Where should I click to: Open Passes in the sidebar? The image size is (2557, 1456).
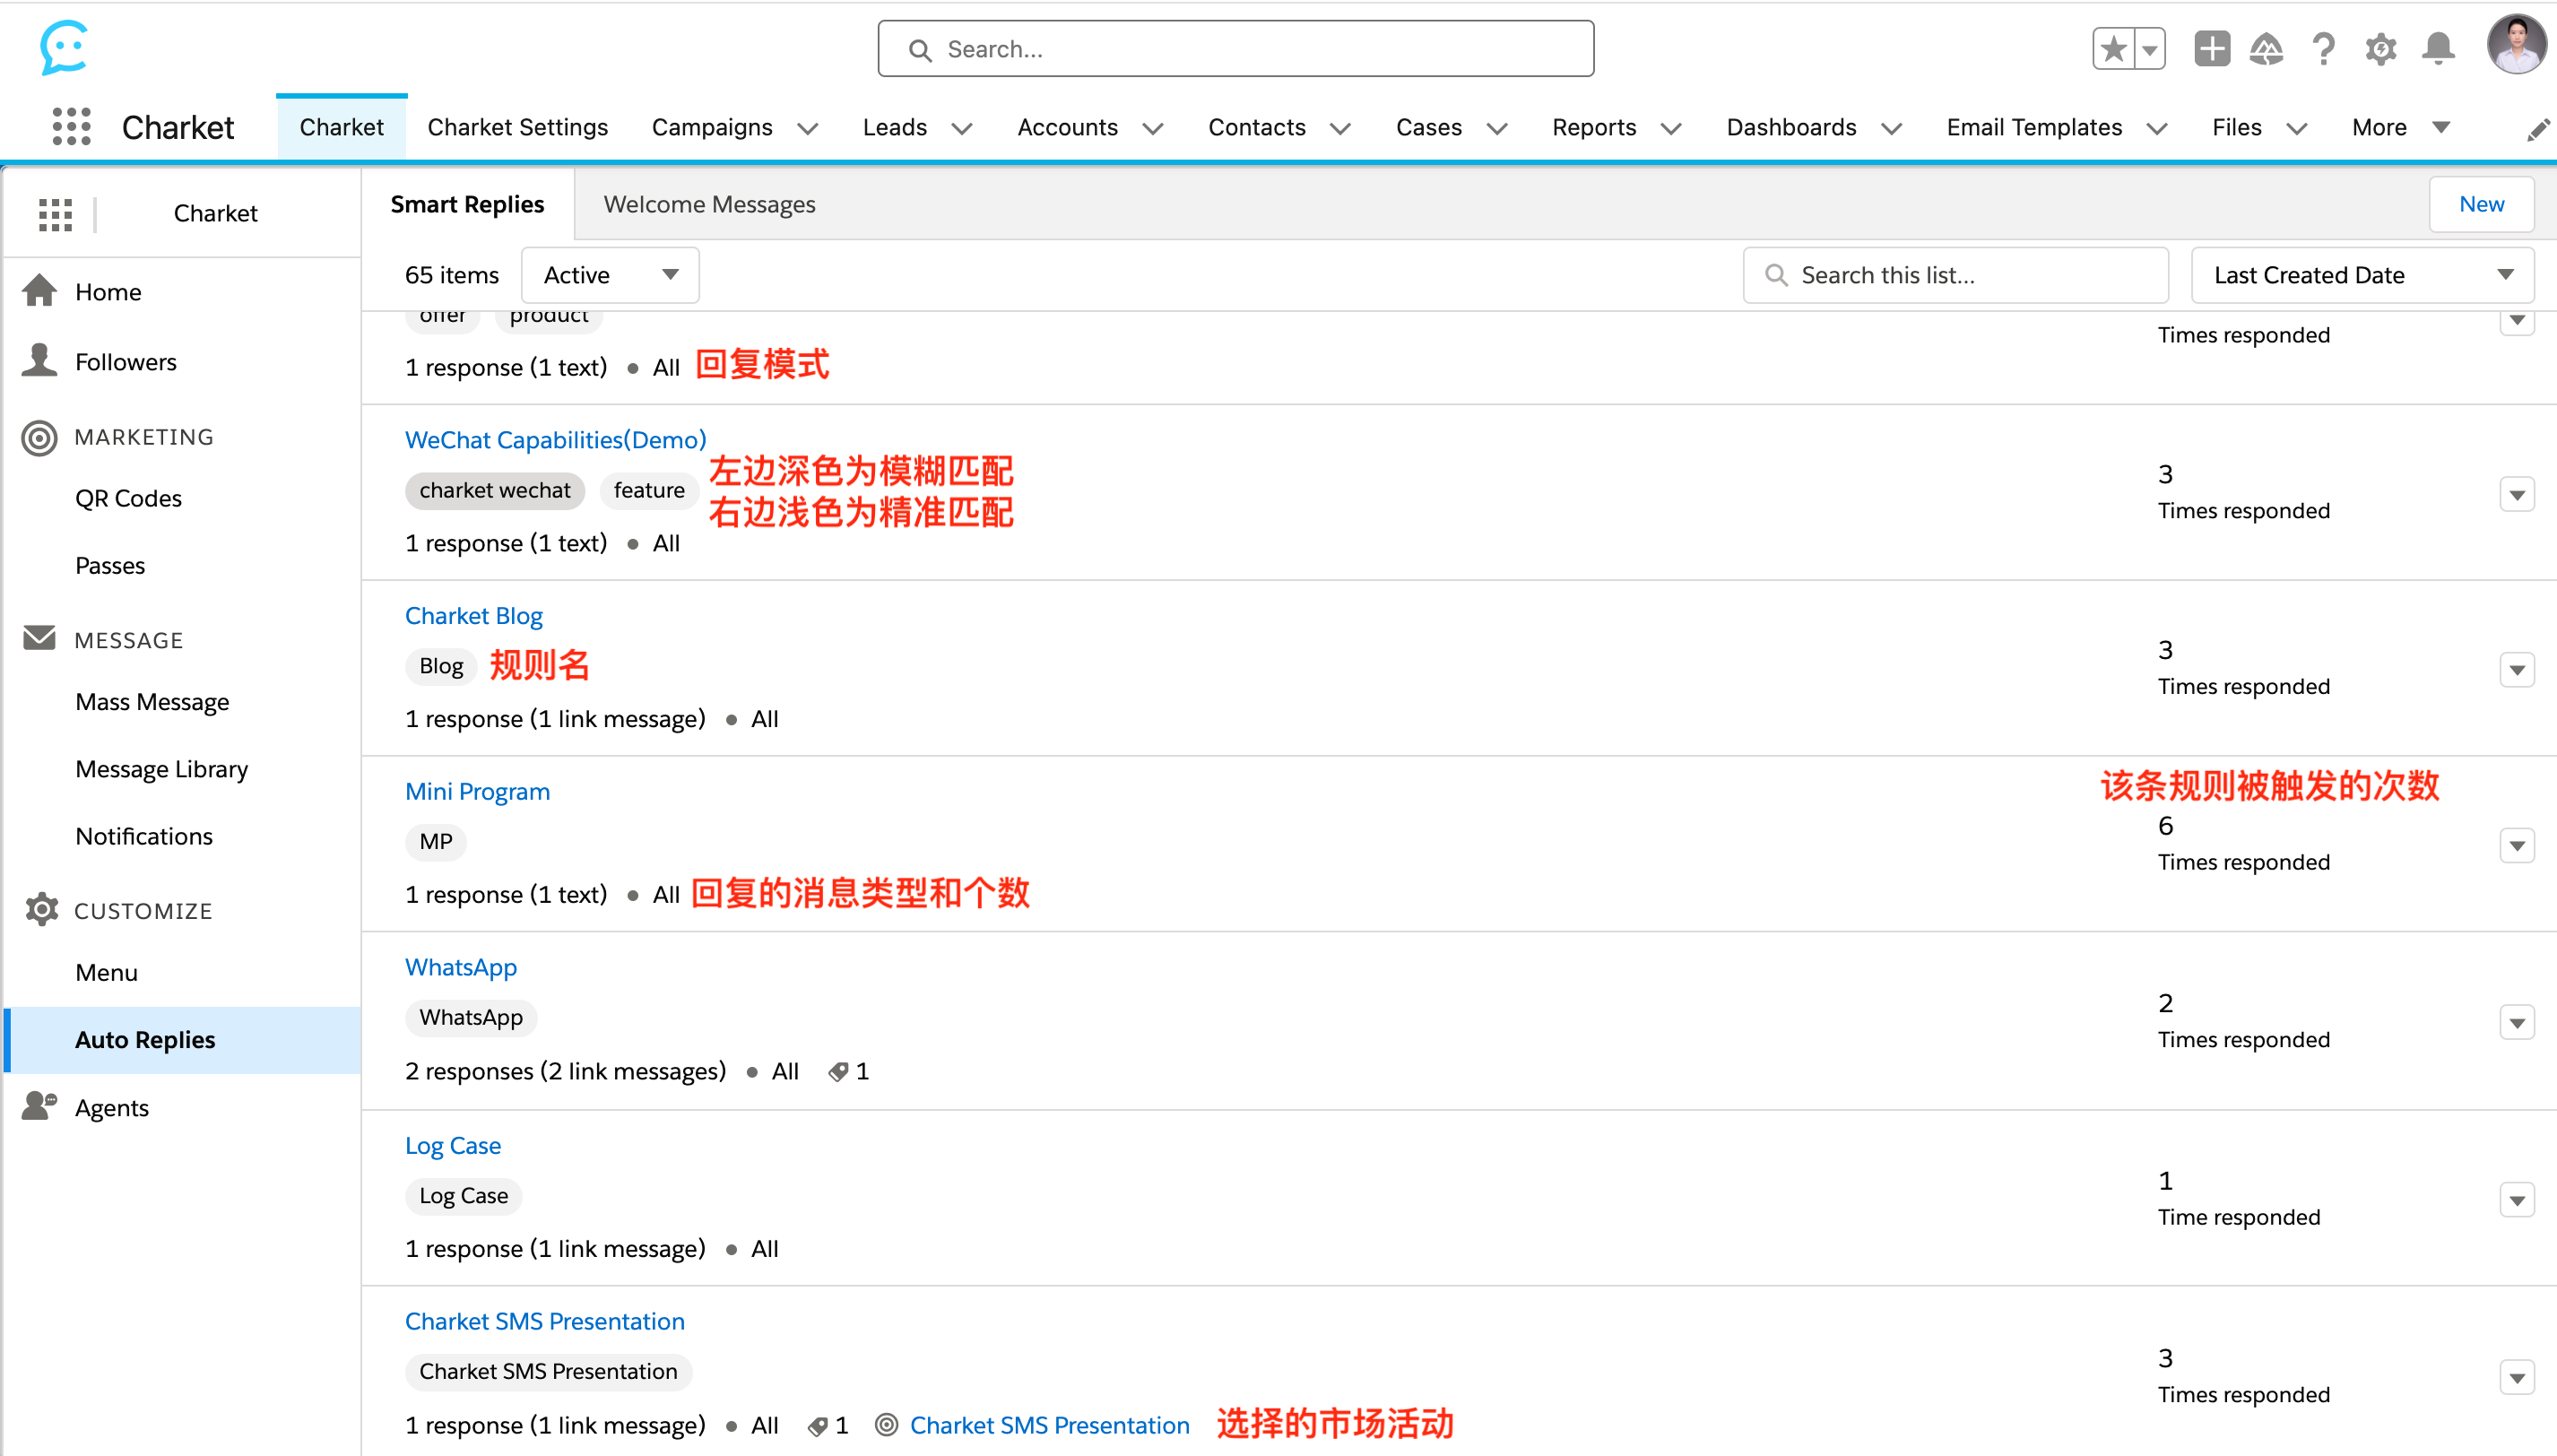point(110,565)
